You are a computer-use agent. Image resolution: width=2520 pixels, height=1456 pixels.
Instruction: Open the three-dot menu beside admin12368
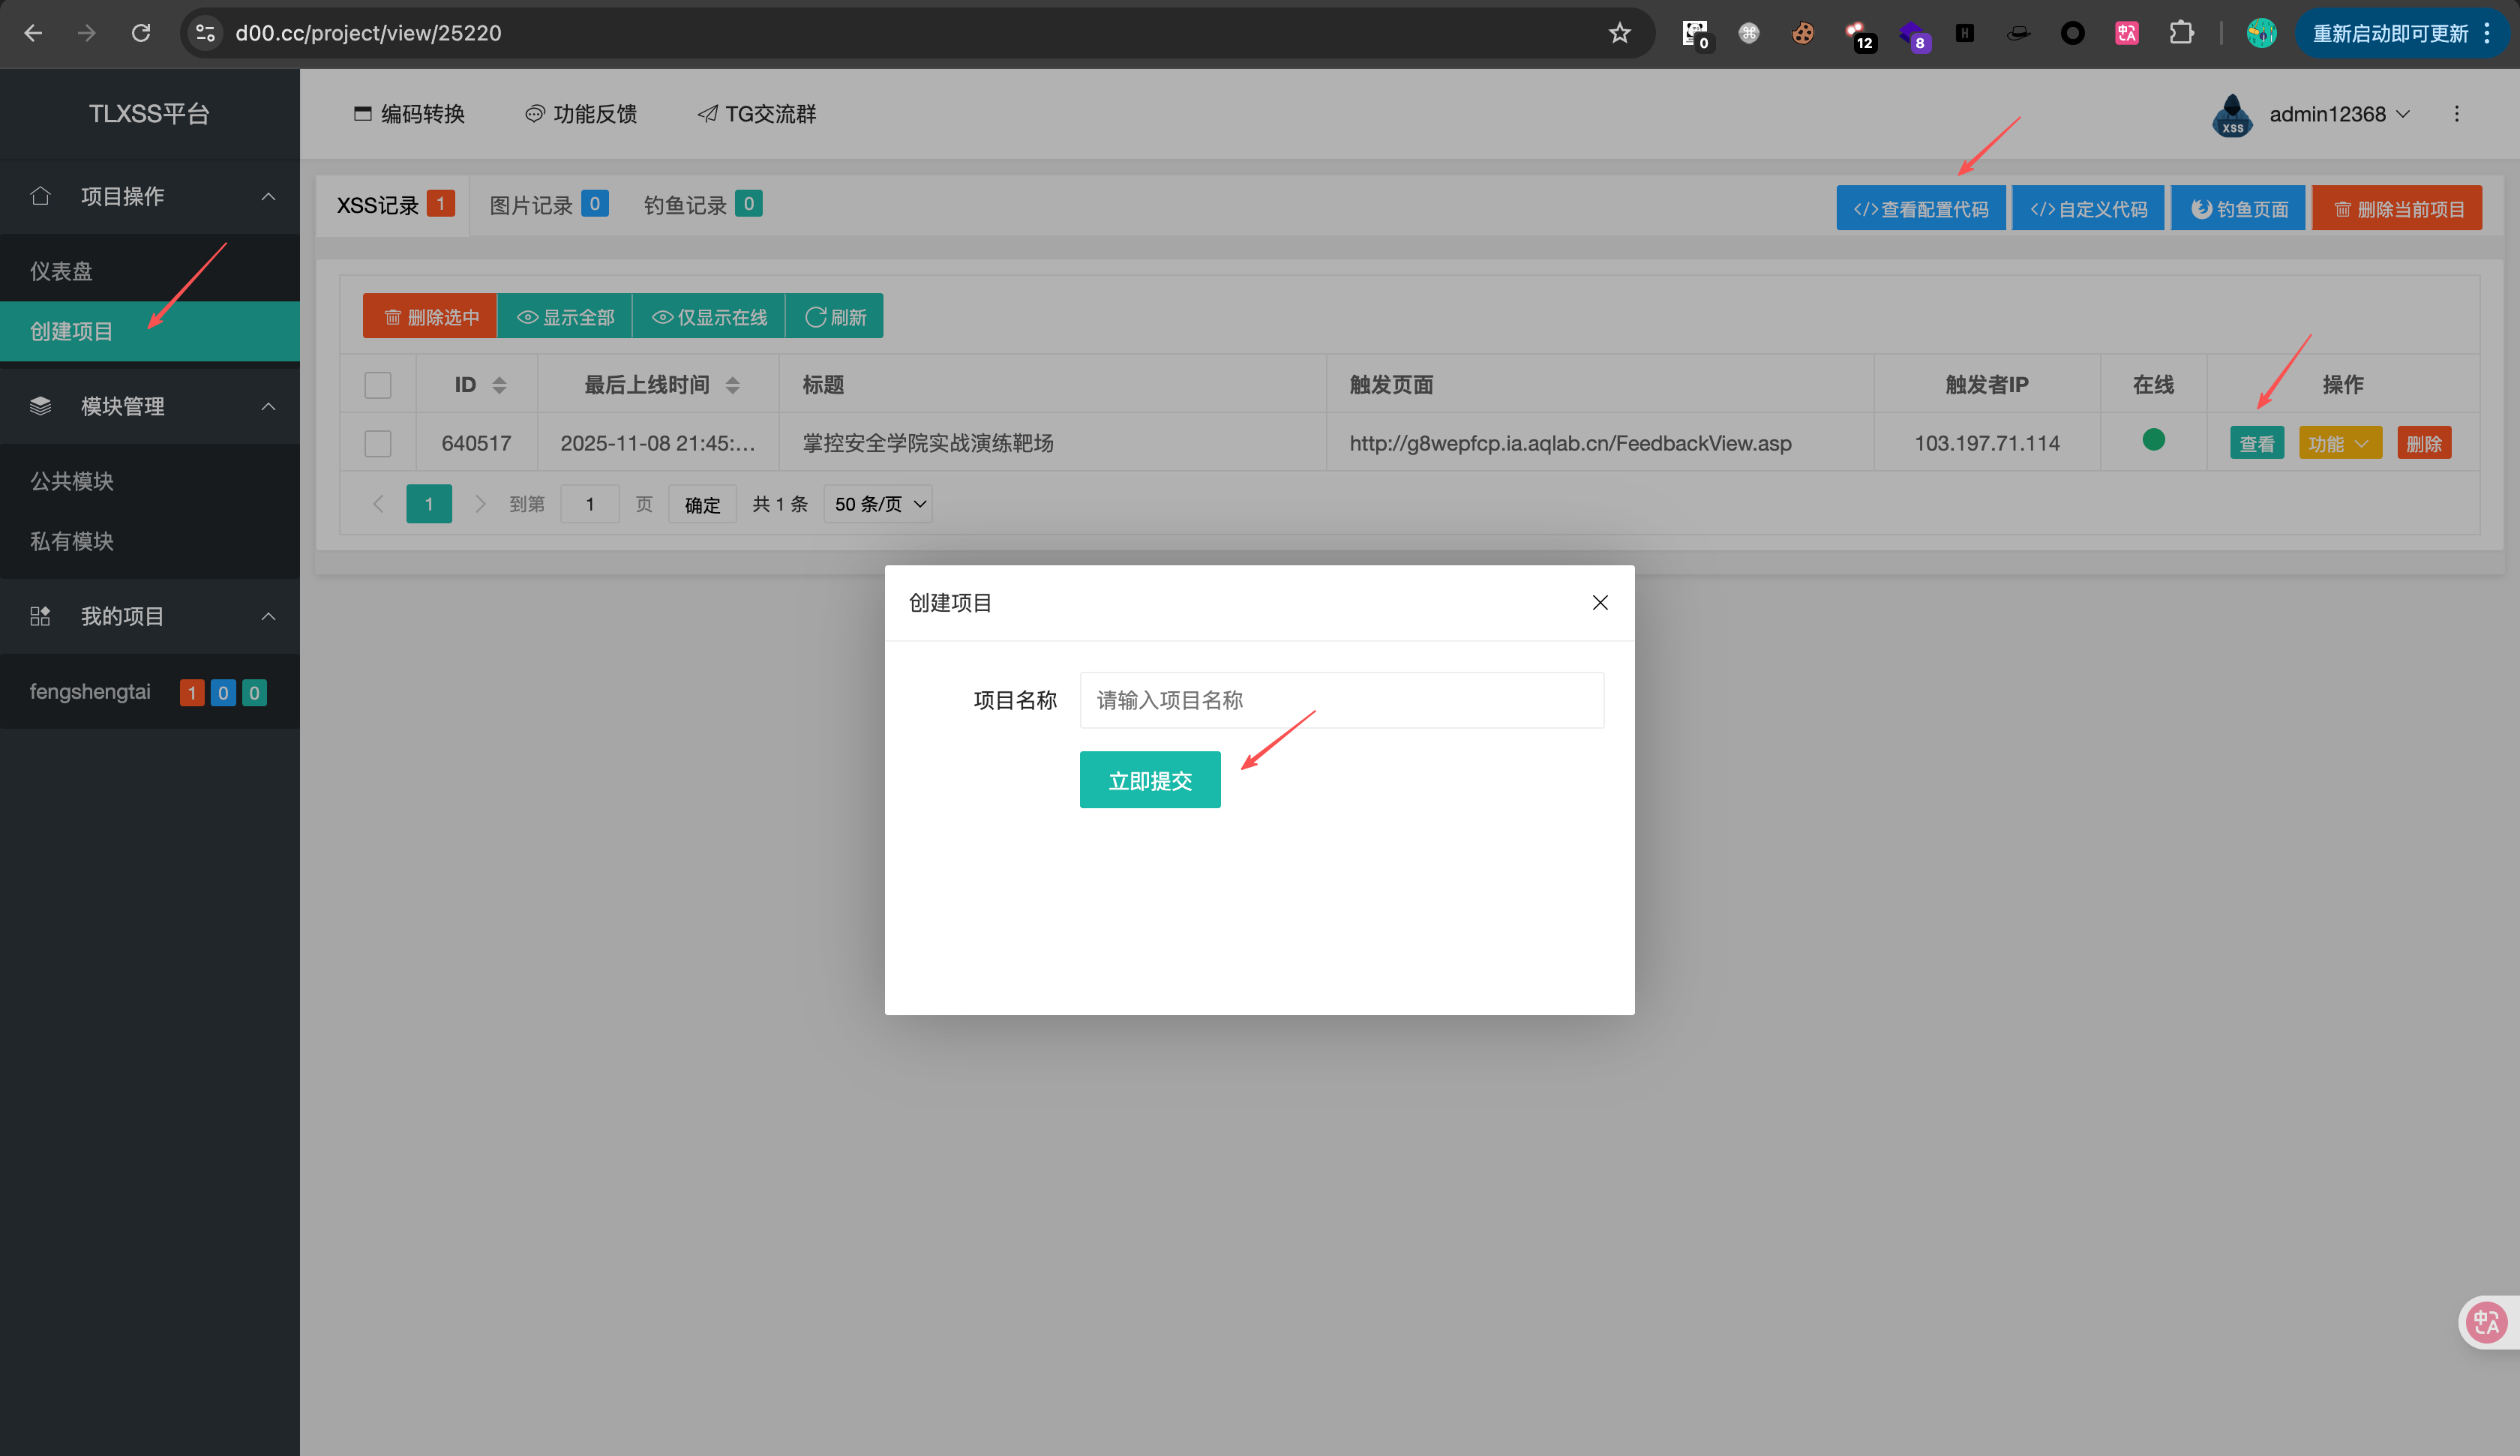[x=2456, y=114]
